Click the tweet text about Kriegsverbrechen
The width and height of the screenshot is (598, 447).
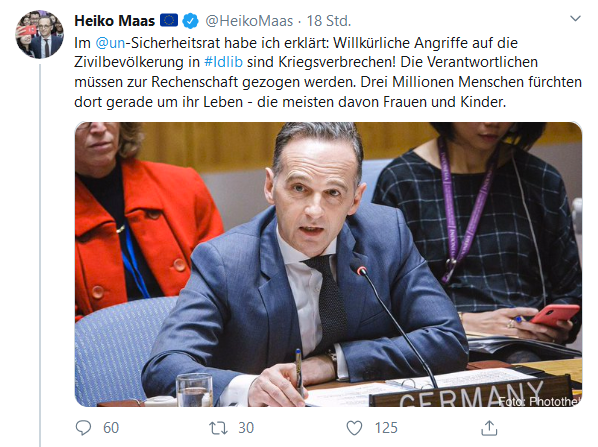point(328,72)
